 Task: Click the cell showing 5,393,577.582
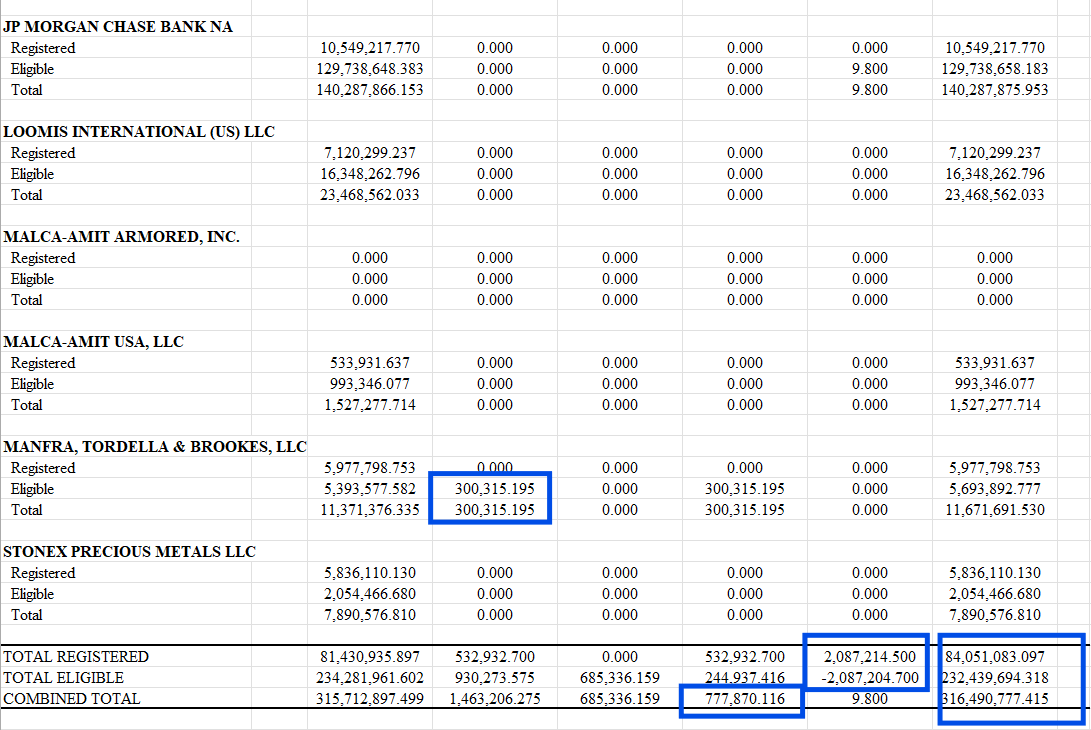(369, 489)
